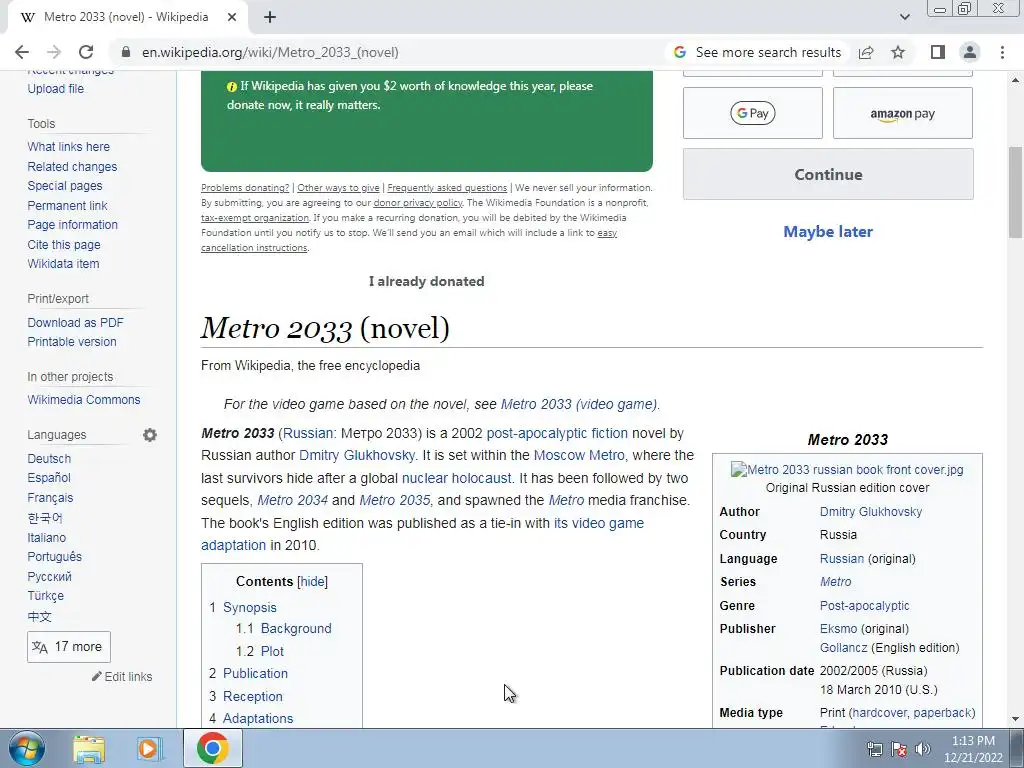Viewport: 1024px width, 768px height.
Task: Click the scrollbar down arrow
Action: point(1015,719)
